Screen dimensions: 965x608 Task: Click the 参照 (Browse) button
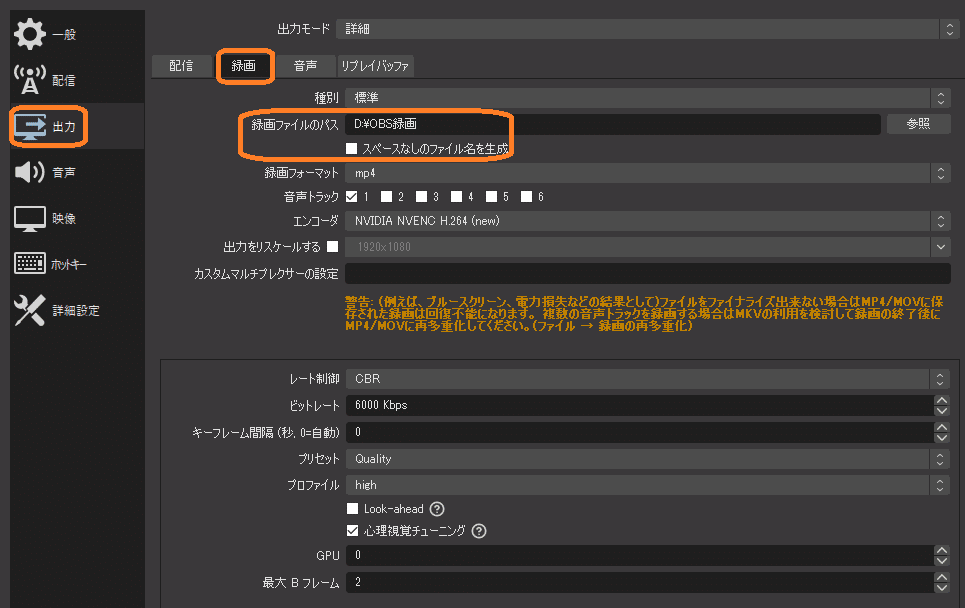(917, 123)
